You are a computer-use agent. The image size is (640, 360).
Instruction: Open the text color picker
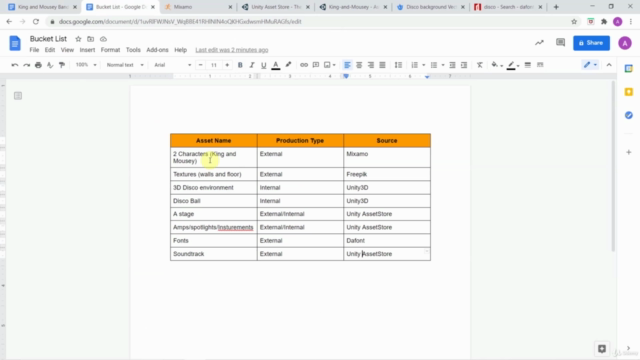tap(276, 65)
